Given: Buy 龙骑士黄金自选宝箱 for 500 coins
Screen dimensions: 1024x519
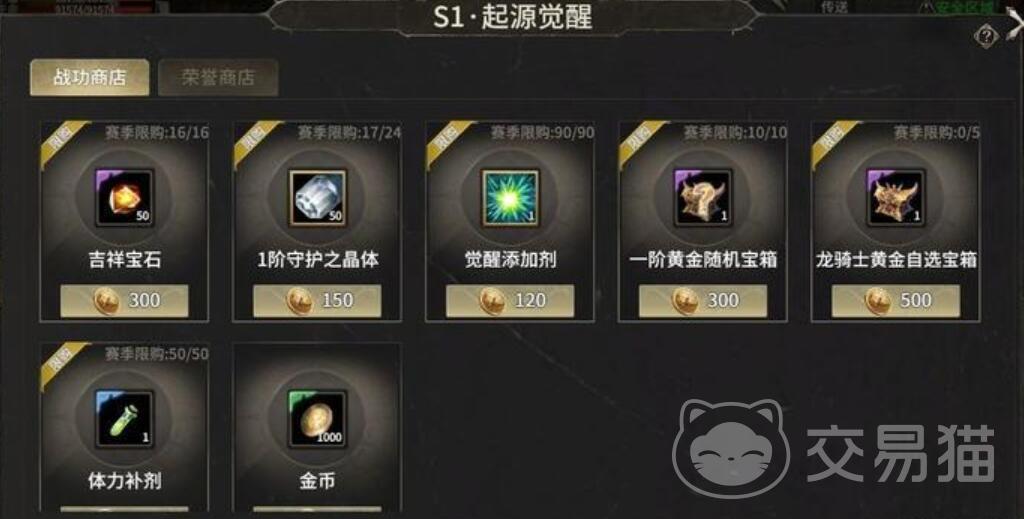Looking at the screenshot, I should coord(895,300).
